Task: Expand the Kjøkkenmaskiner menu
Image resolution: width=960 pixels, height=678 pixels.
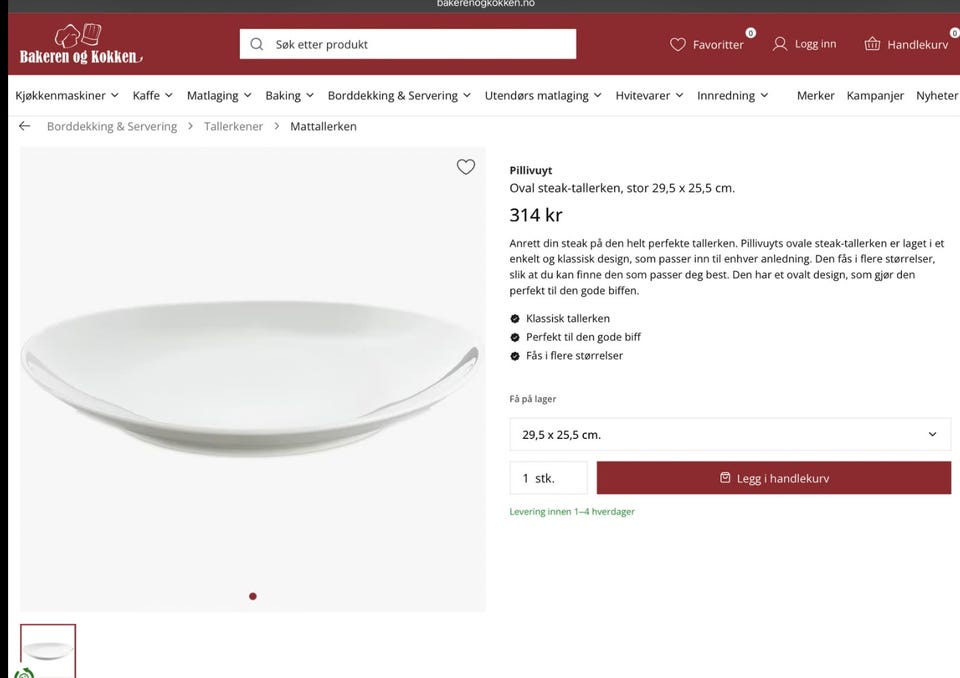Action: click(x=67, y=96)
